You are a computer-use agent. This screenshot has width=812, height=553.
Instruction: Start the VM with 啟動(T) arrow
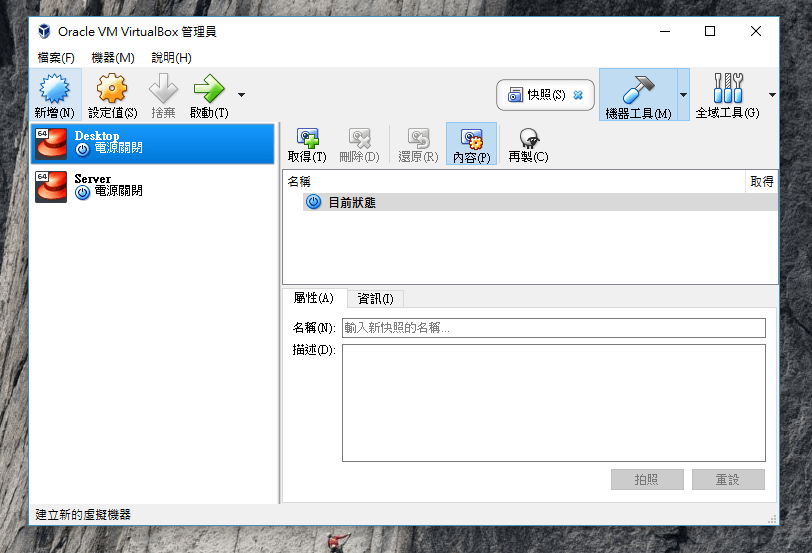(x=209, y=89)
